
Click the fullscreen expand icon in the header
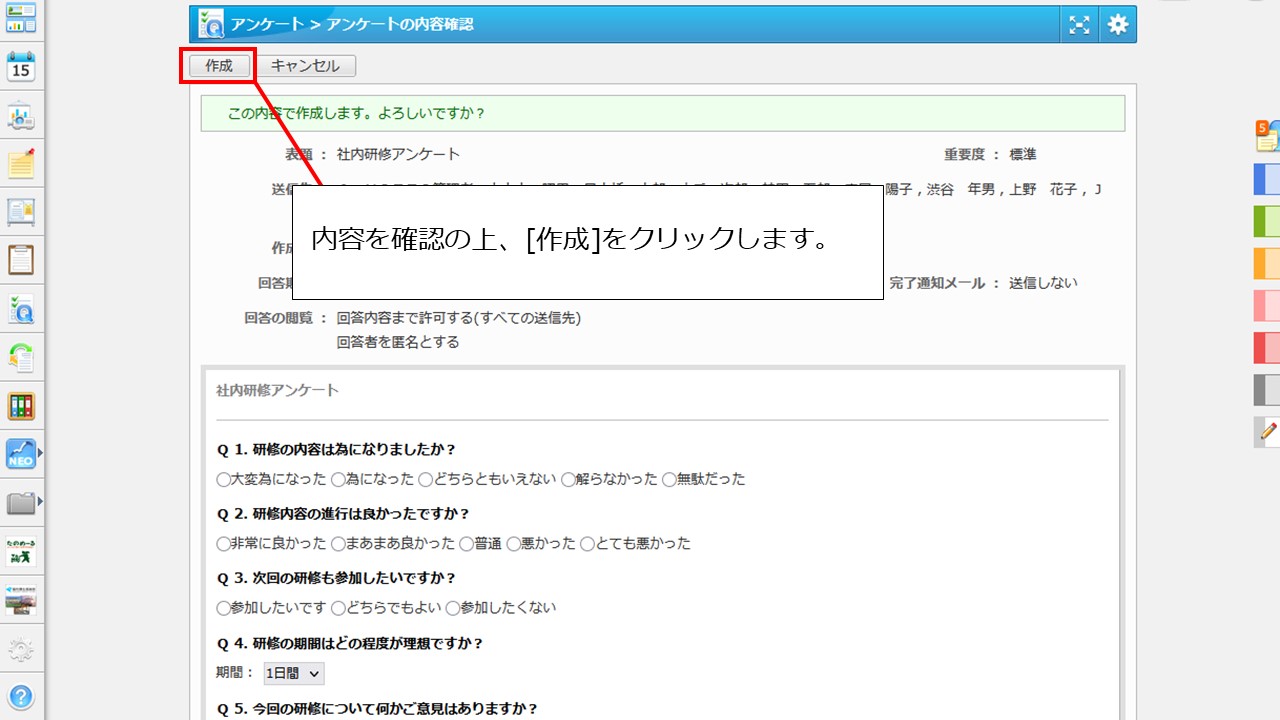coord(1079,25)
